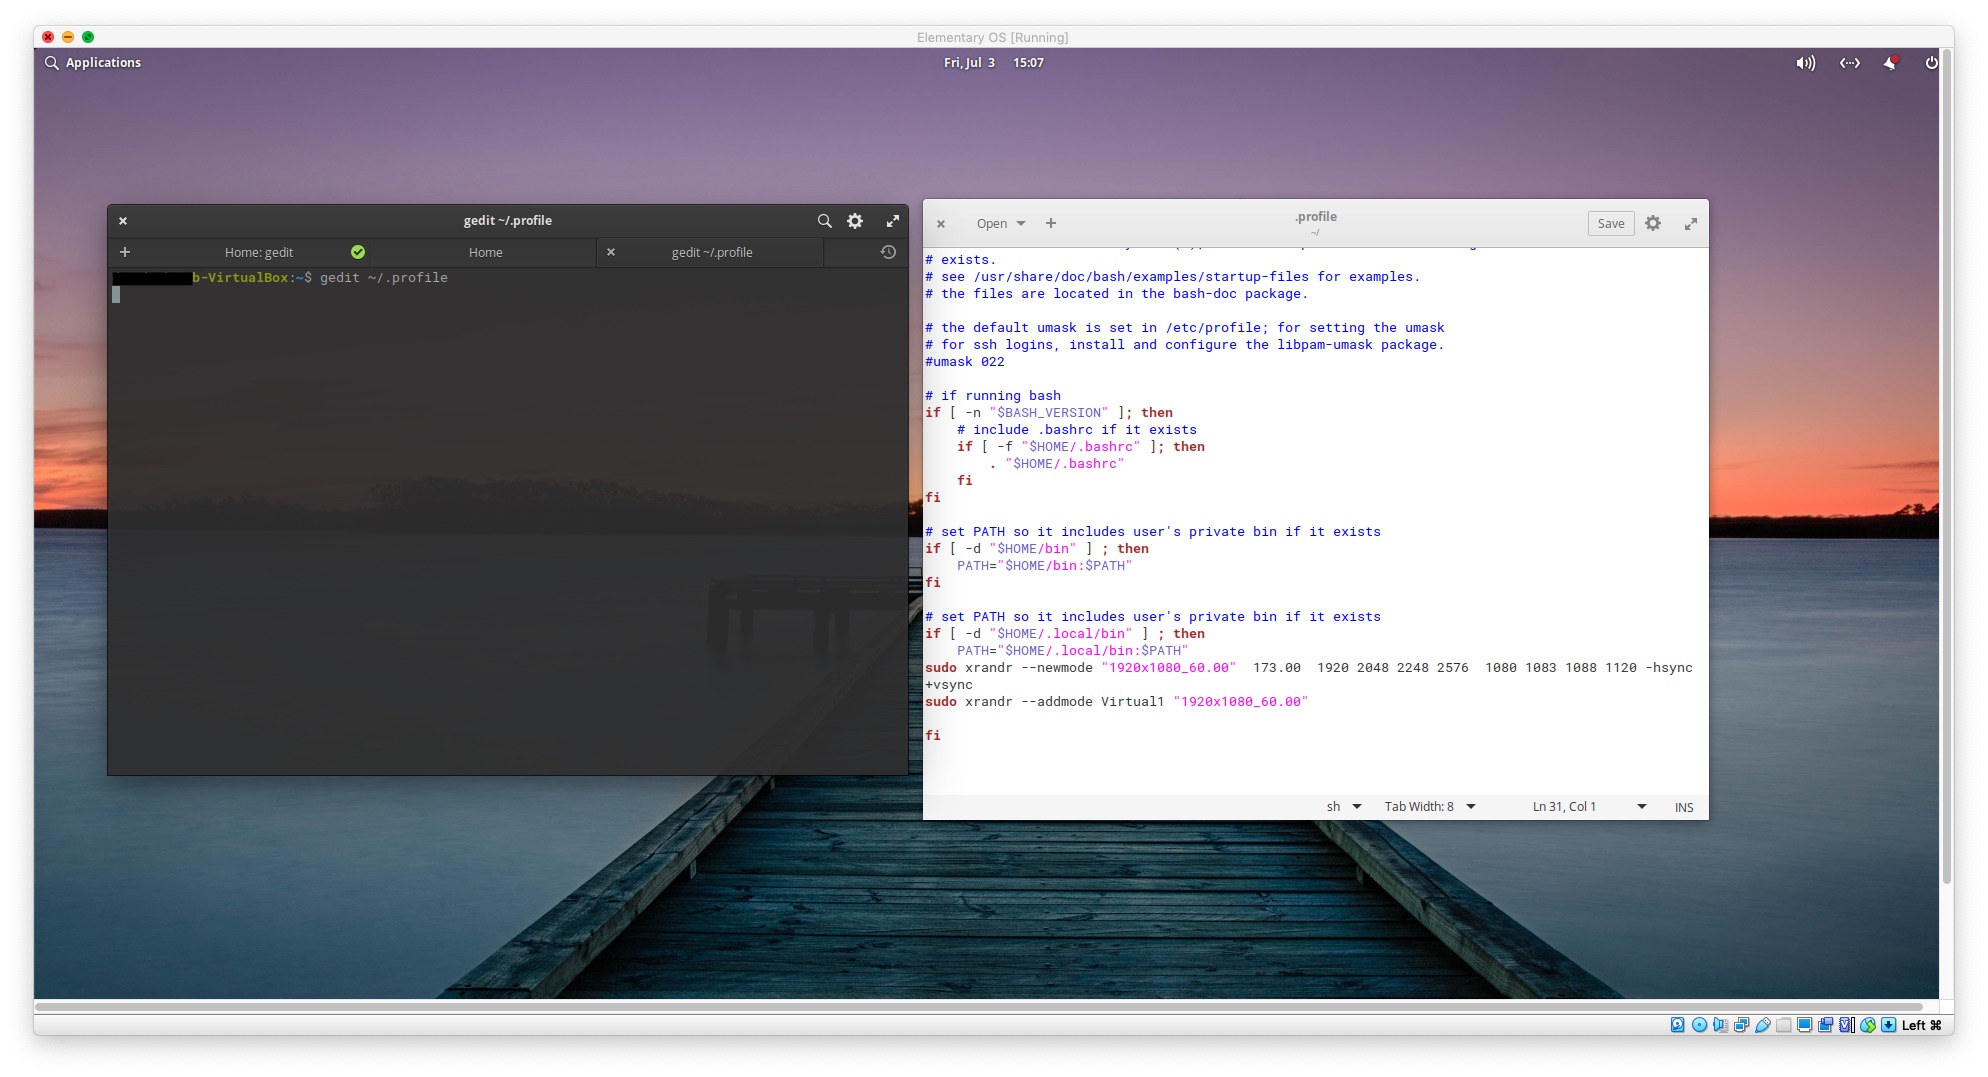Open the sound volume indicator
Screen dimensions: 1988x1077
[x=1805, y=63]
